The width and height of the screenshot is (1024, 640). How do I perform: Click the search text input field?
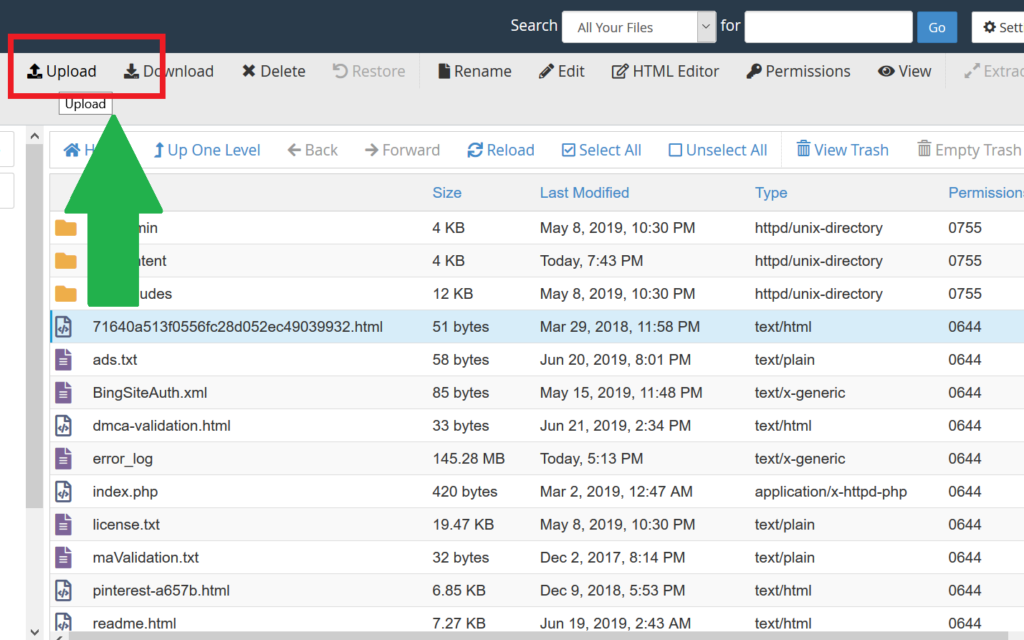pos(828,27)
